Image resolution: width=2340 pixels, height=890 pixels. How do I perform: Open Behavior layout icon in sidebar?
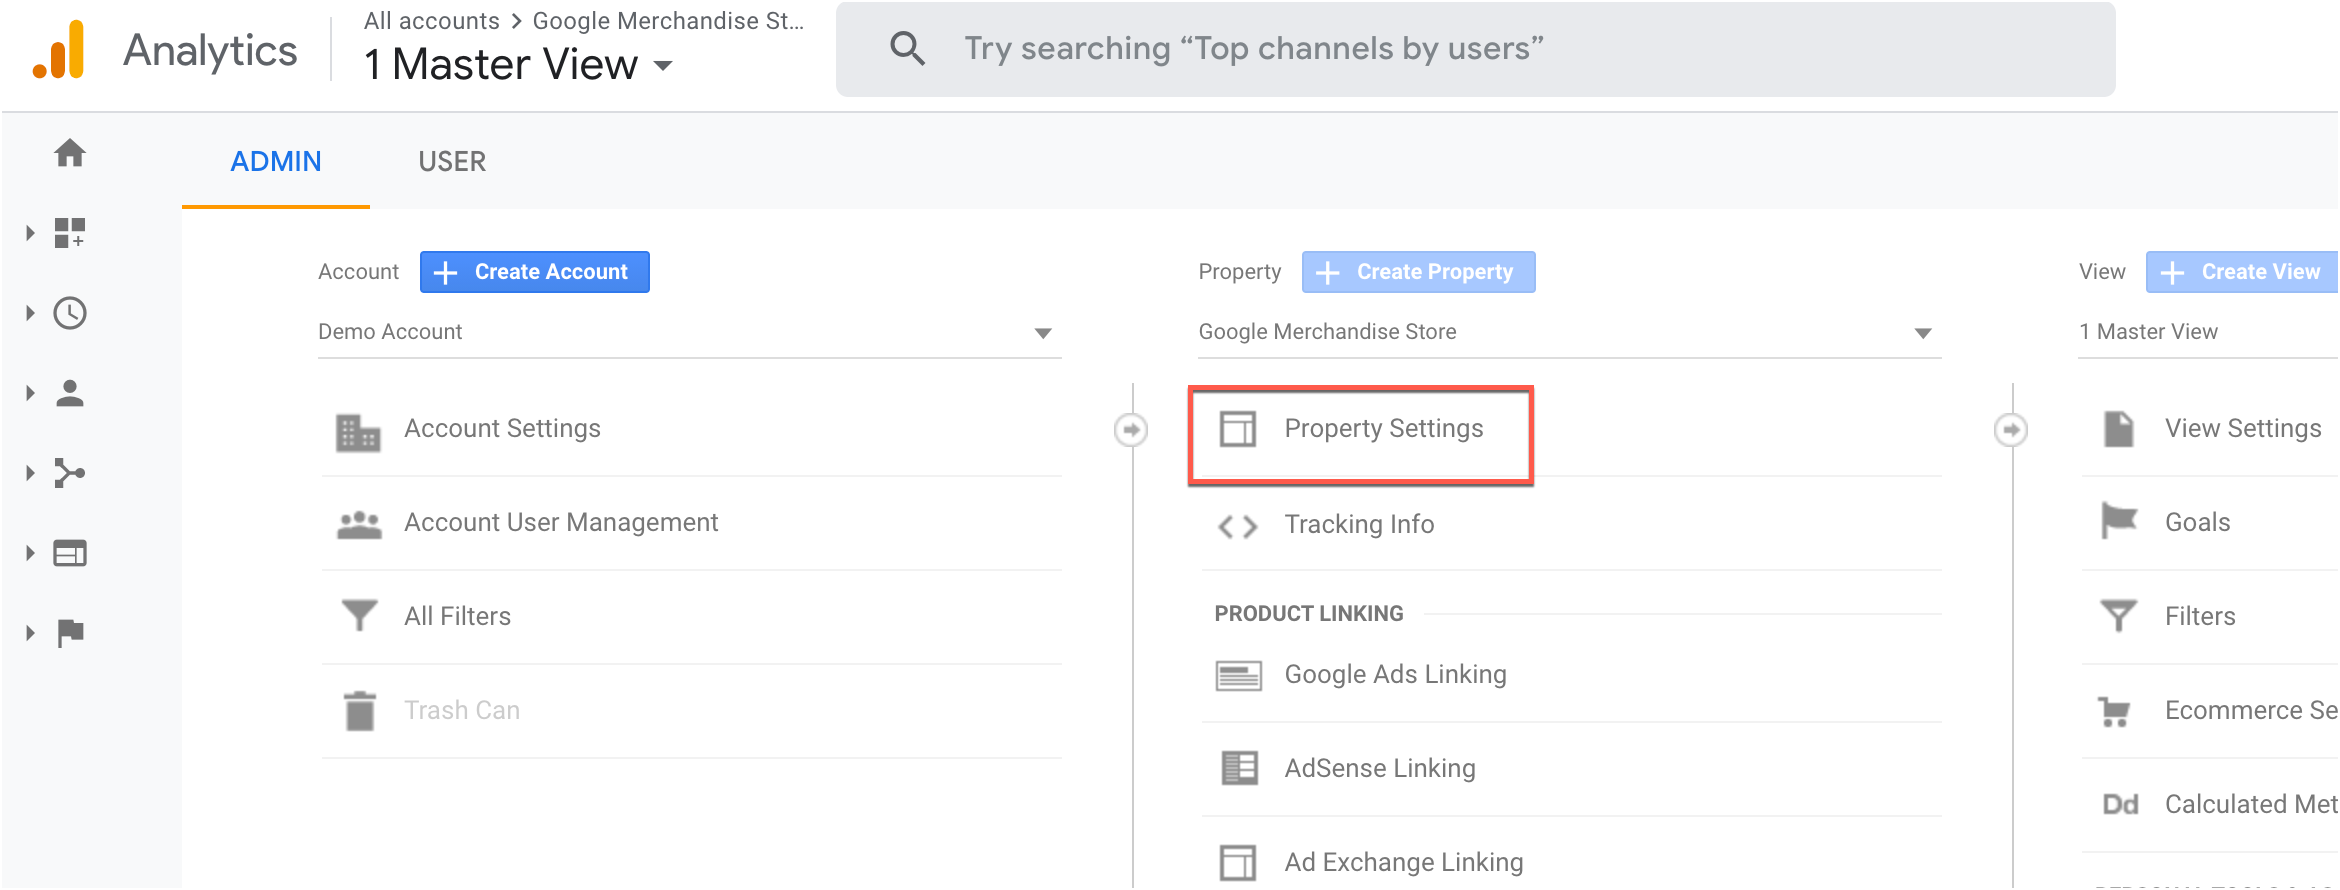70,553
